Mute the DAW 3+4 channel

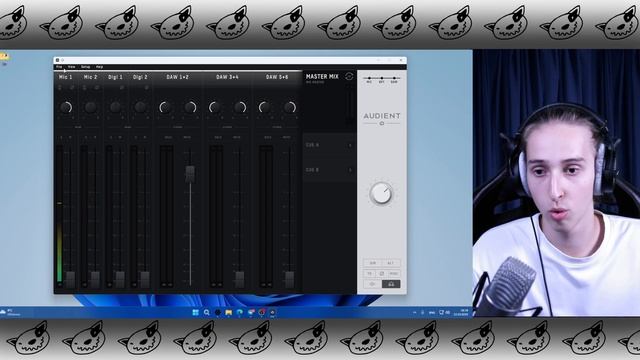(237, 138)
